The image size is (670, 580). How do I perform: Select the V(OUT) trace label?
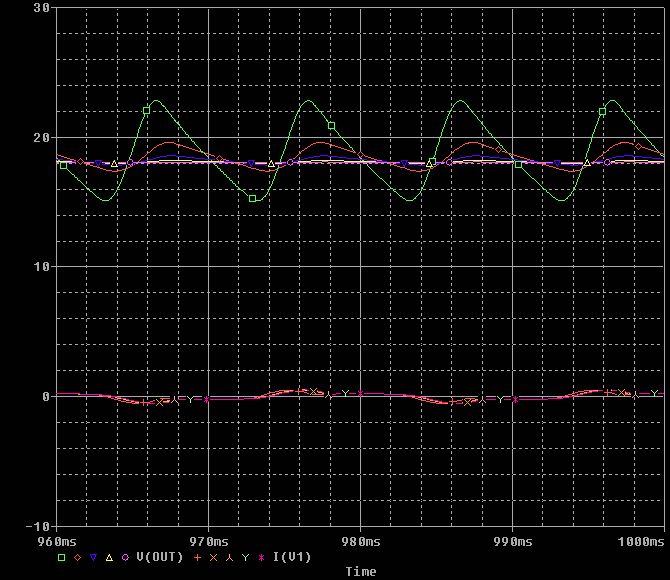tap(159, 557)
